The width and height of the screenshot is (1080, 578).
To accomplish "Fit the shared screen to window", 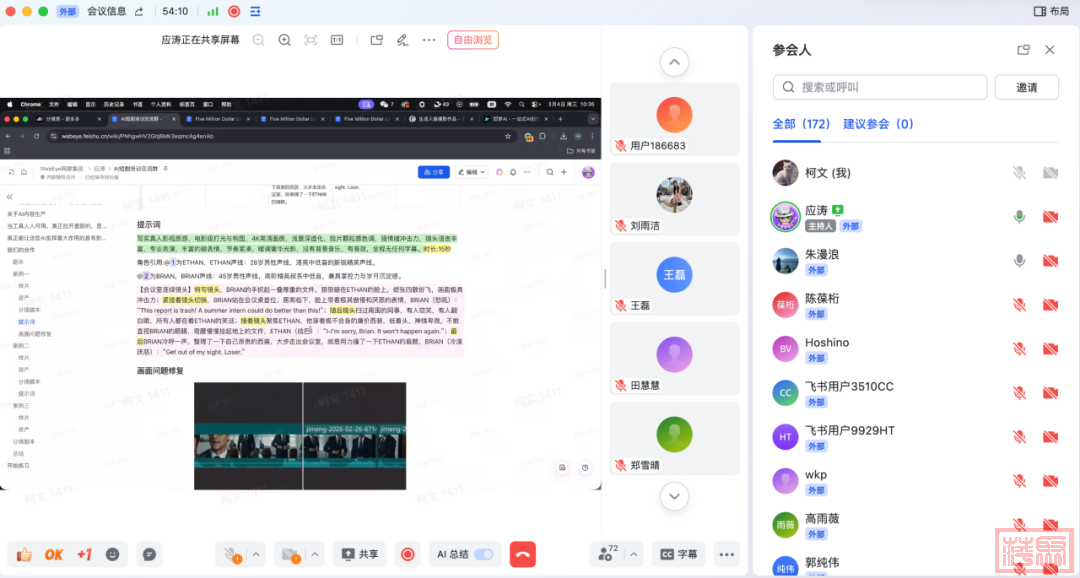I will [x=311, y=40].
